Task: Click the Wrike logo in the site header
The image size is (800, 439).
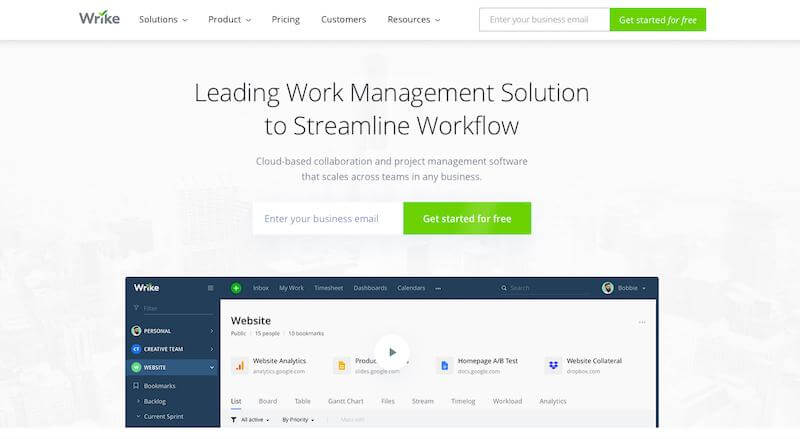Action: (99, 18)
